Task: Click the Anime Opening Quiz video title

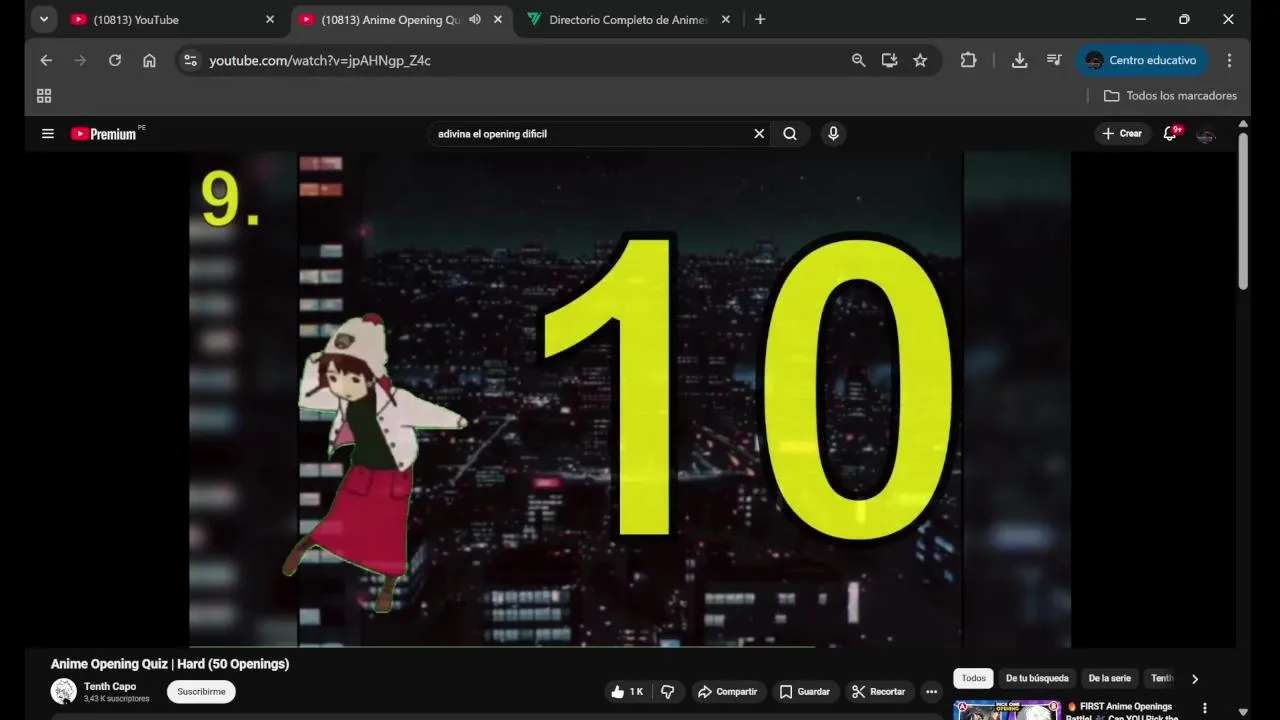Action: (x=170, y=664)
